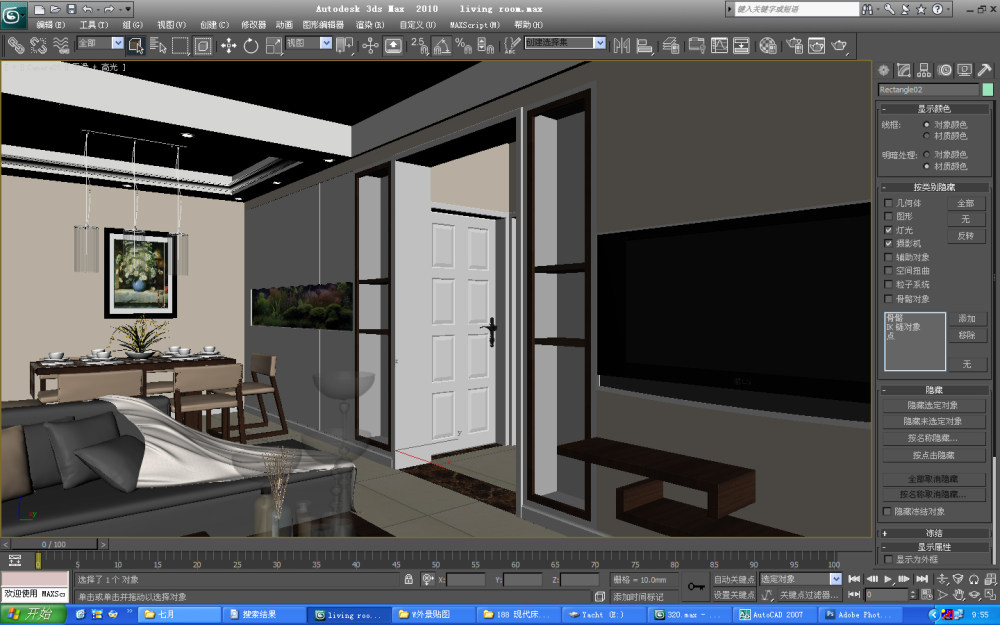
Task: Open the Schematic View
Action: (x=741, y=45)
